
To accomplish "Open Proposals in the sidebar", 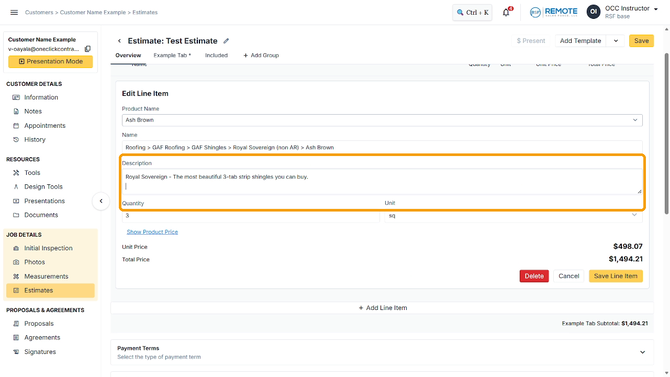I will coord(39,324).
